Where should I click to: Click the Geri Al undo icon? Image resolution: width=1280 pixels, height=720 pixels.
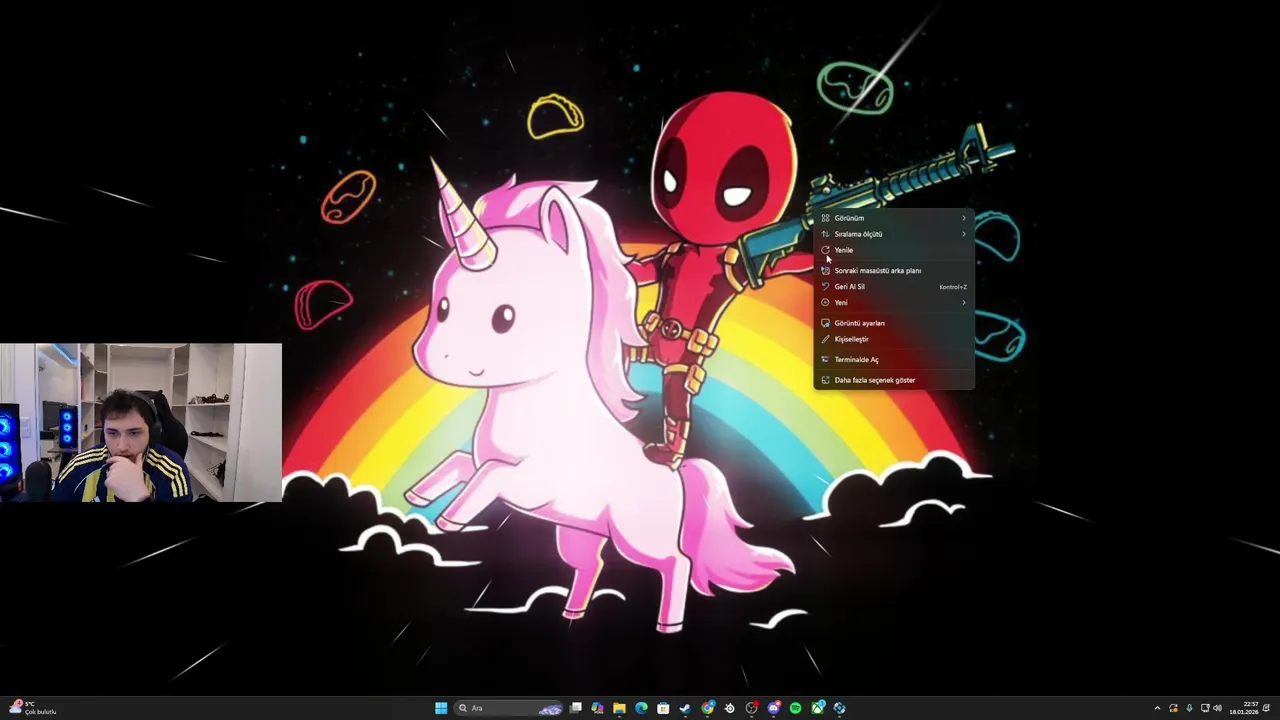click(825, 287)
